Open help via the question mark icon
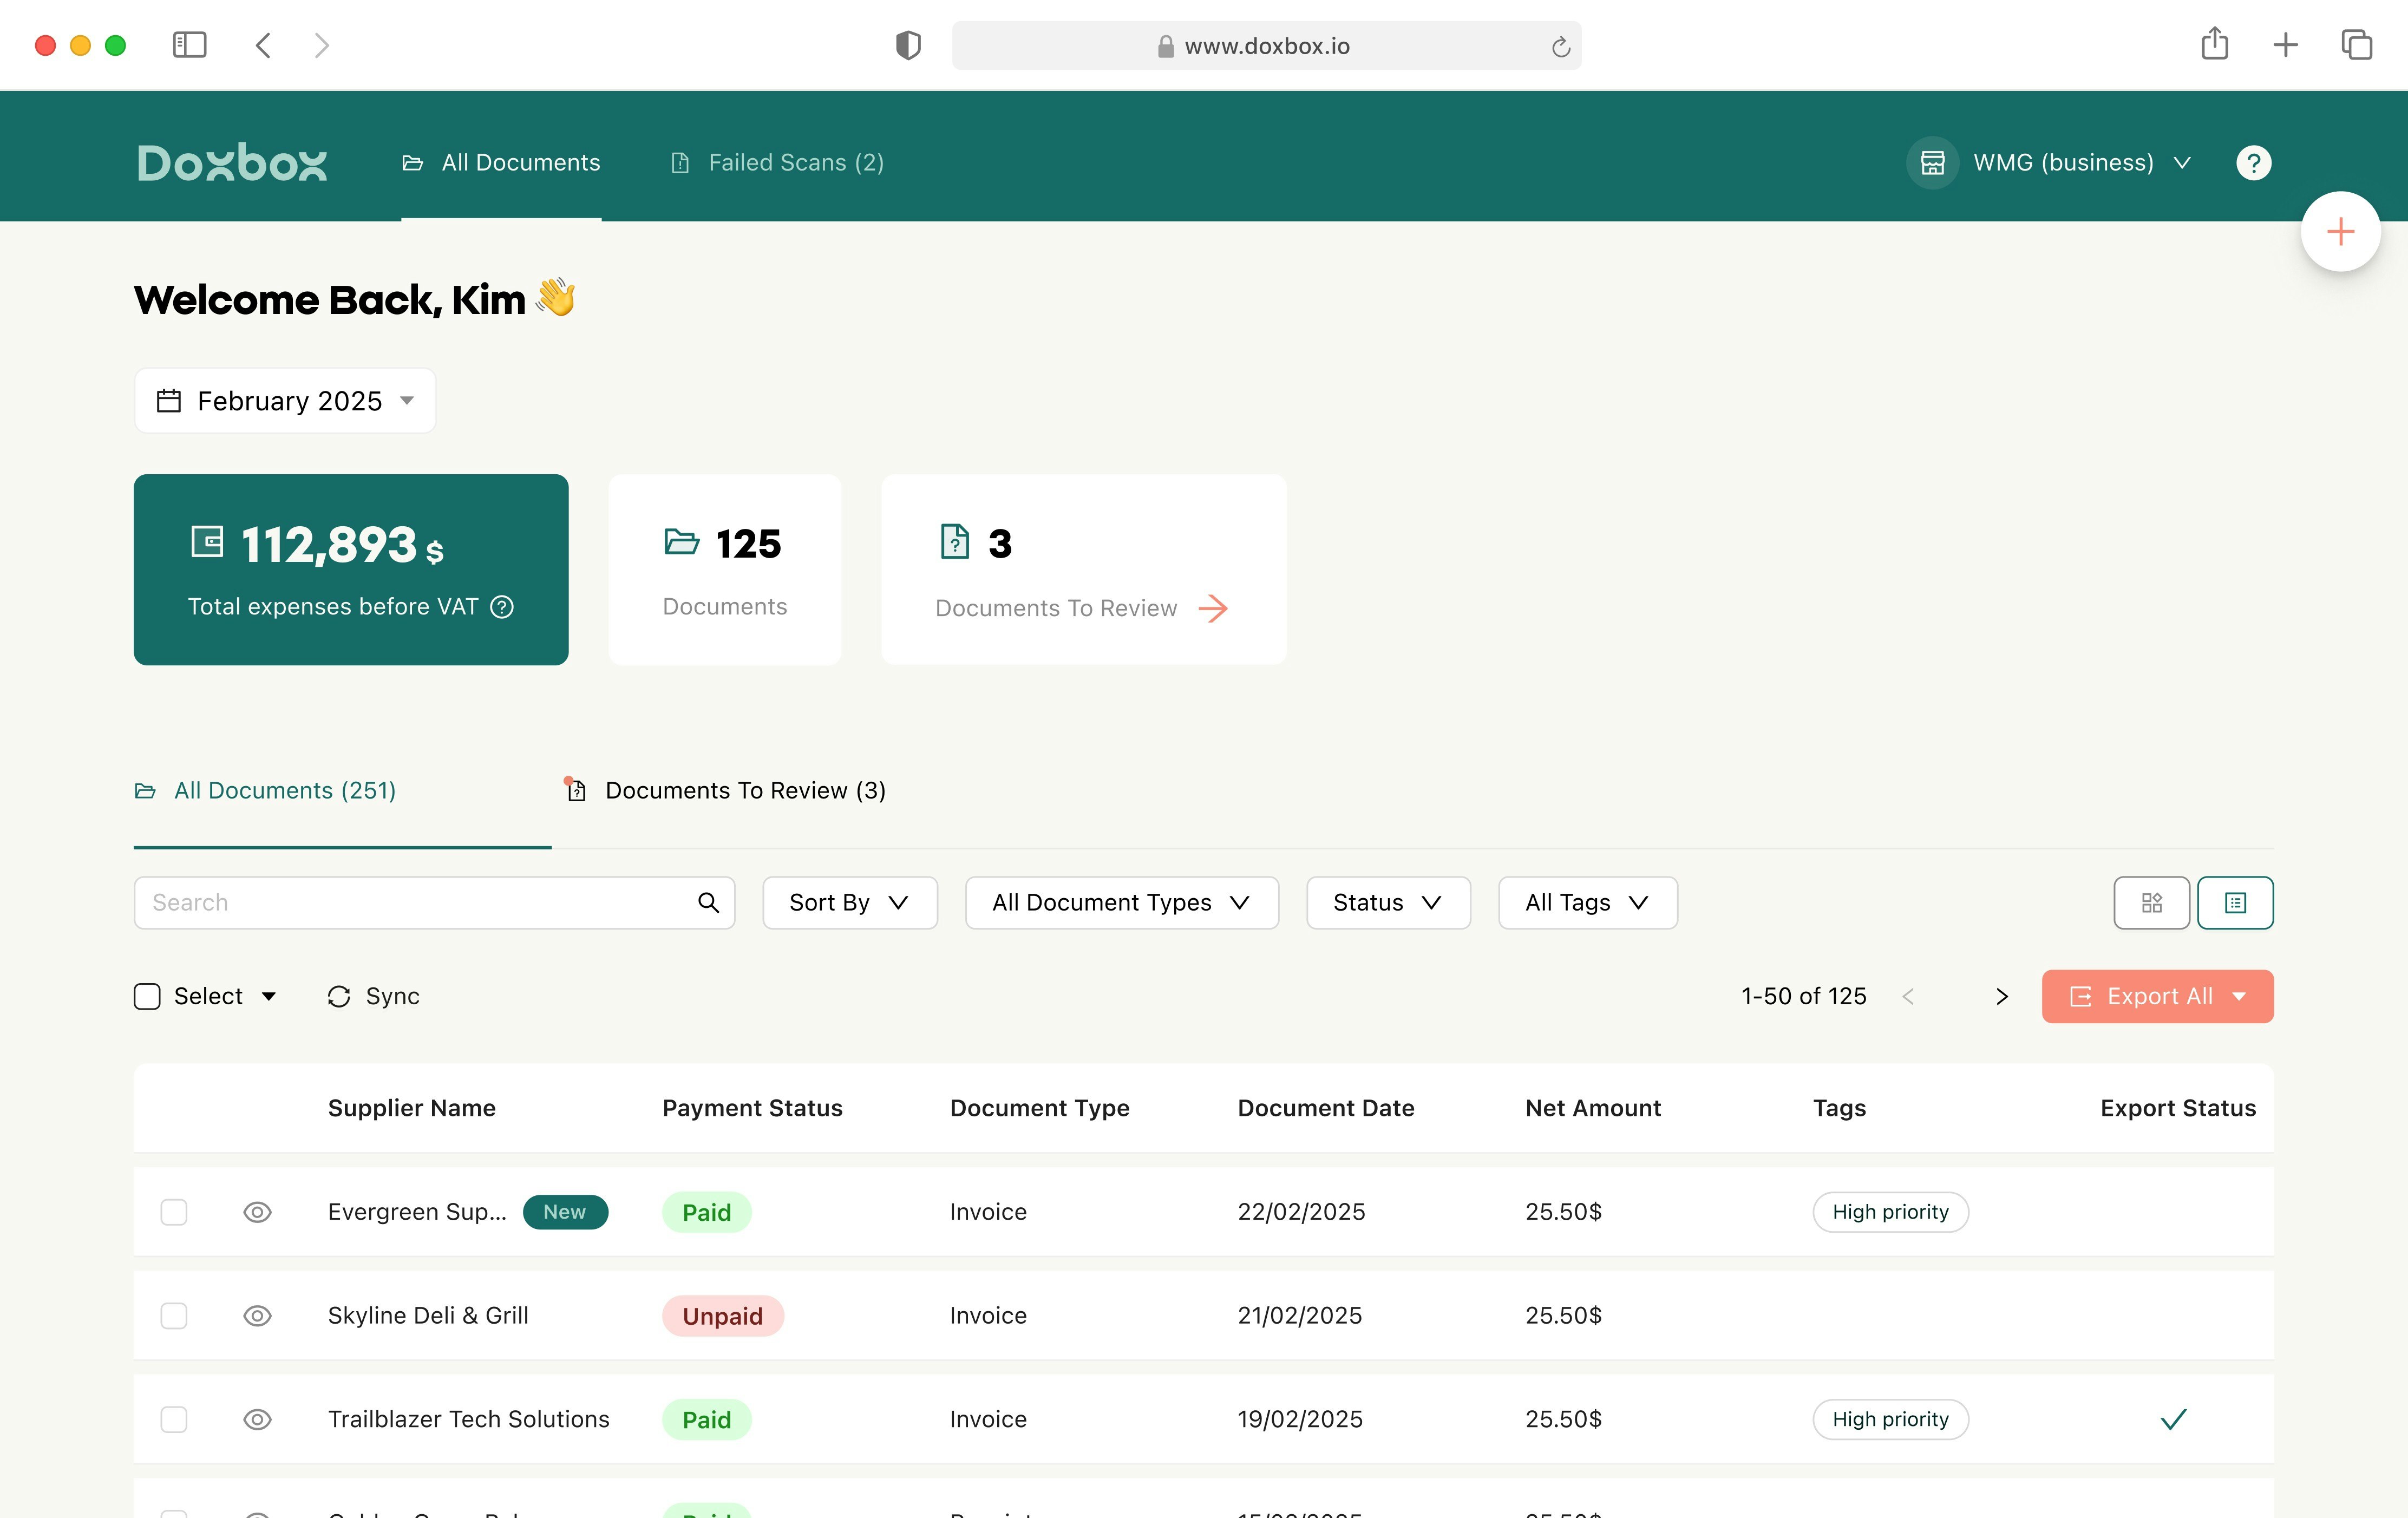 (x=2254, y=162)
